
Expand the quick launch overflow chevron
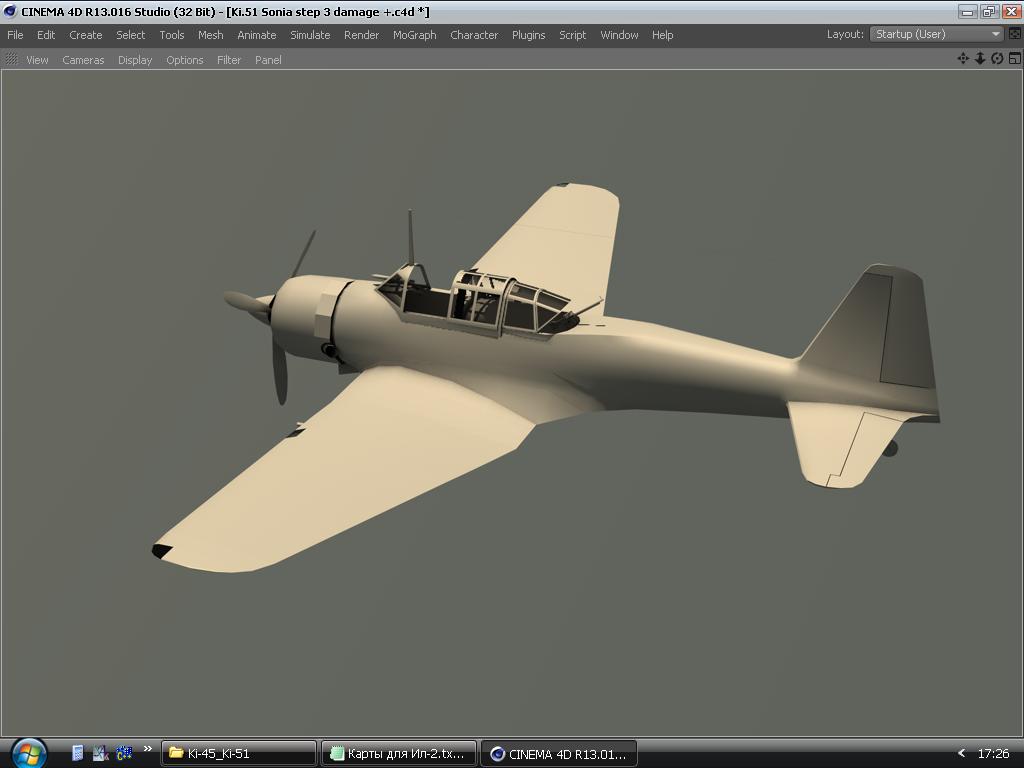pos(148,749)
